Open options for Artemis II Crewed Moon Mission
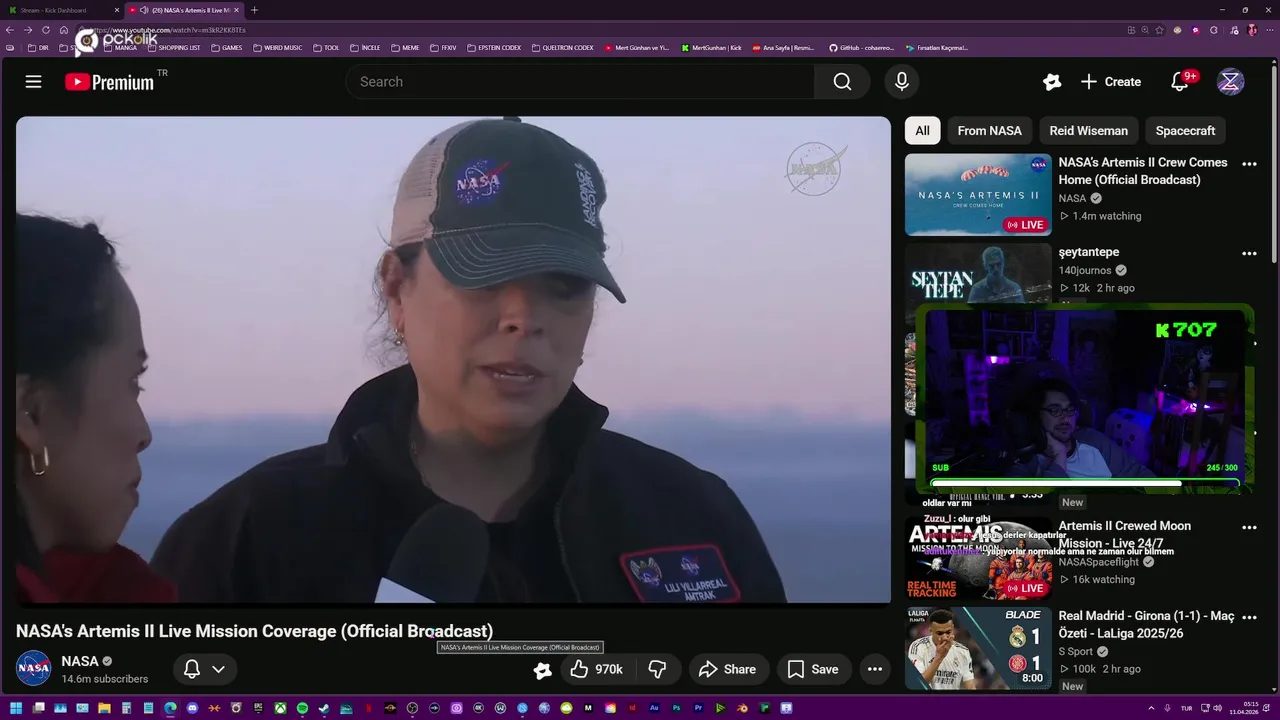Image resolution: width=1280 pixels, height=720 pixels. pos(1249,527)
